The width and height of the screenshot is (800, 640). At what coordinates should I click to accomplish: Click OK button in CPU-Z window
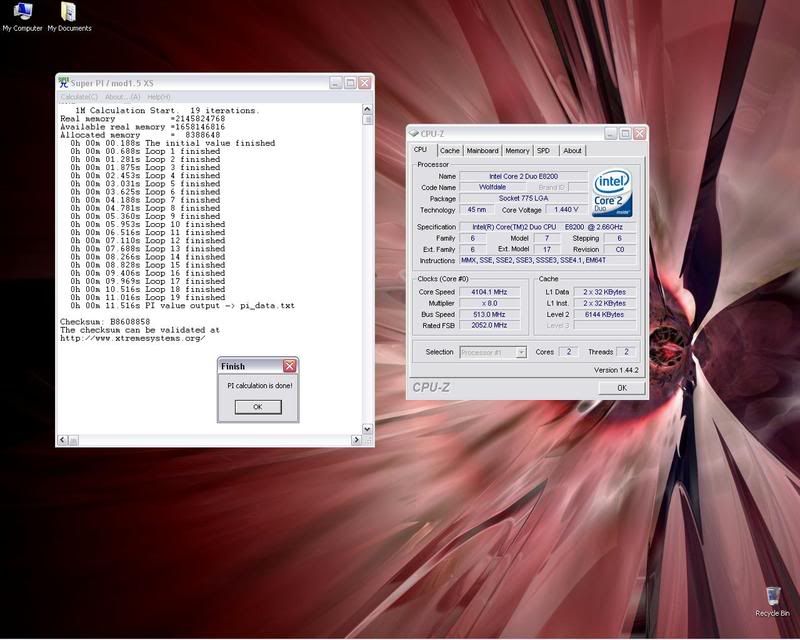click(x=621, y=388)
